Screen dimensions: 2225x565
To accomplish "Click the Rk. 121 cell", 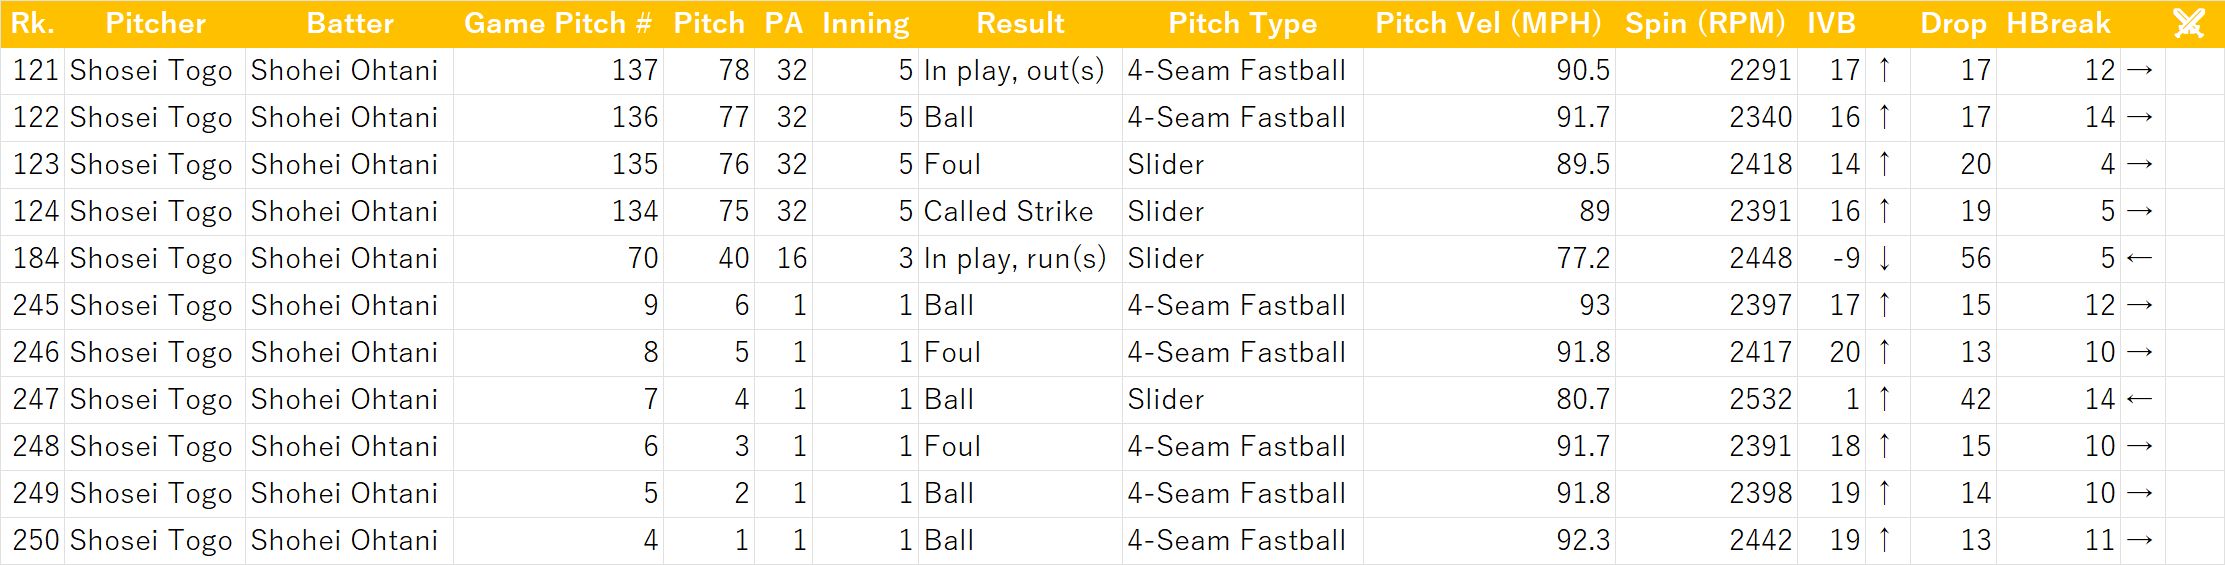I will 33,71.
